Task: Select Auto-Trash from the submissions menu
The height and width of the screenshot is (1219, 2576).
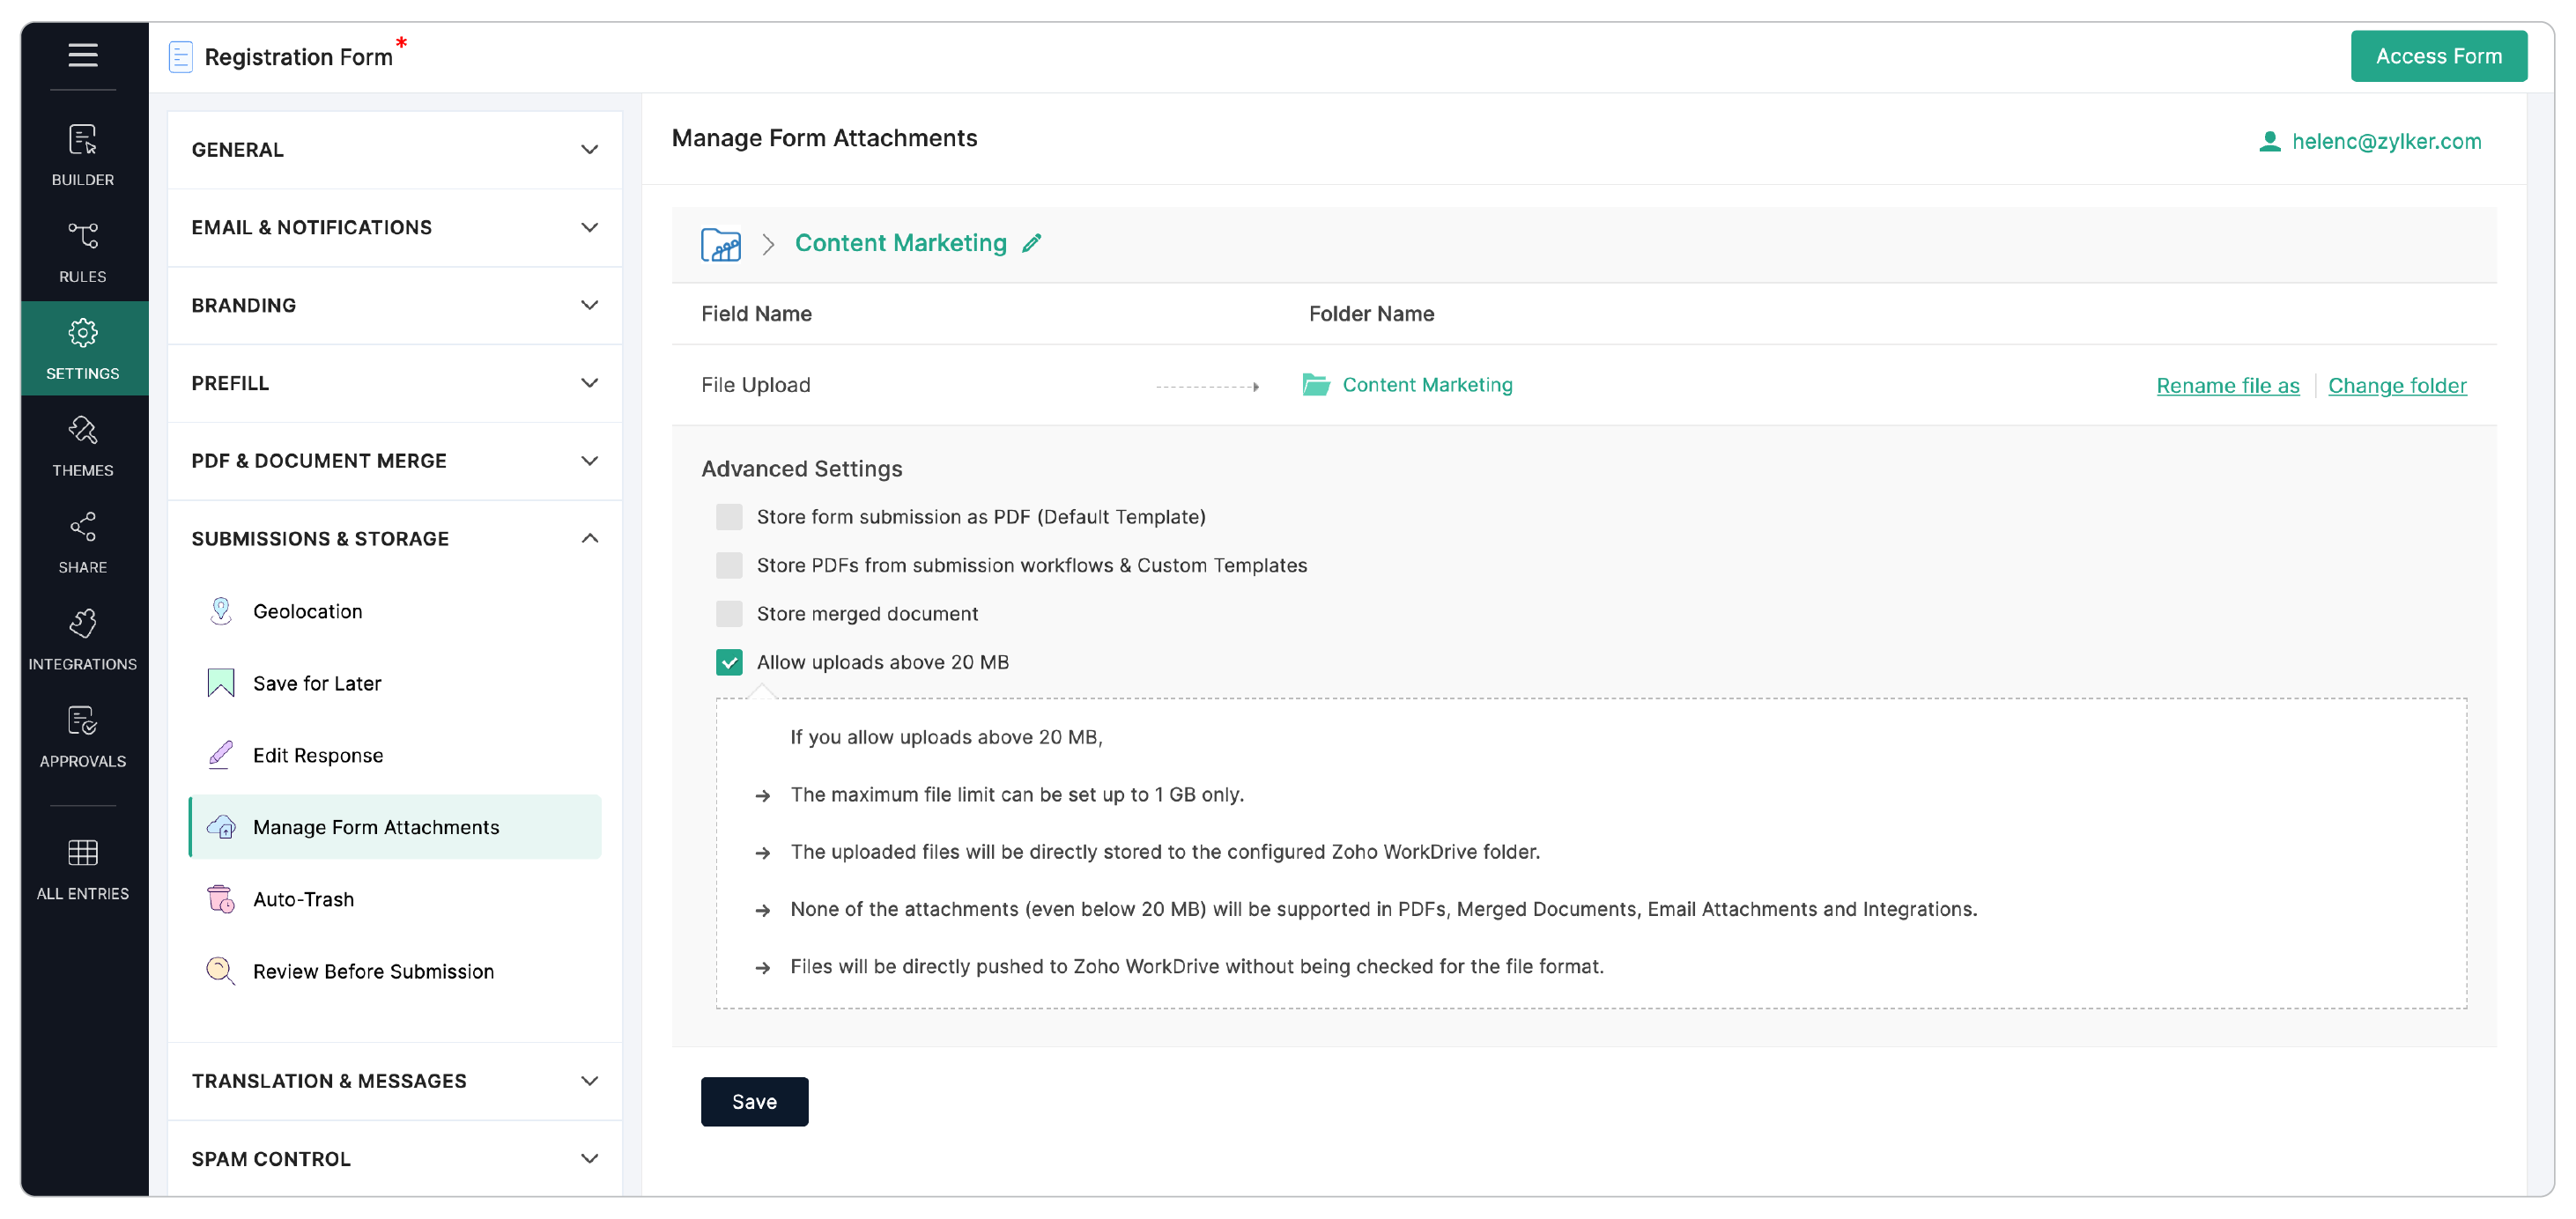Action: click(x=302, y=899)
